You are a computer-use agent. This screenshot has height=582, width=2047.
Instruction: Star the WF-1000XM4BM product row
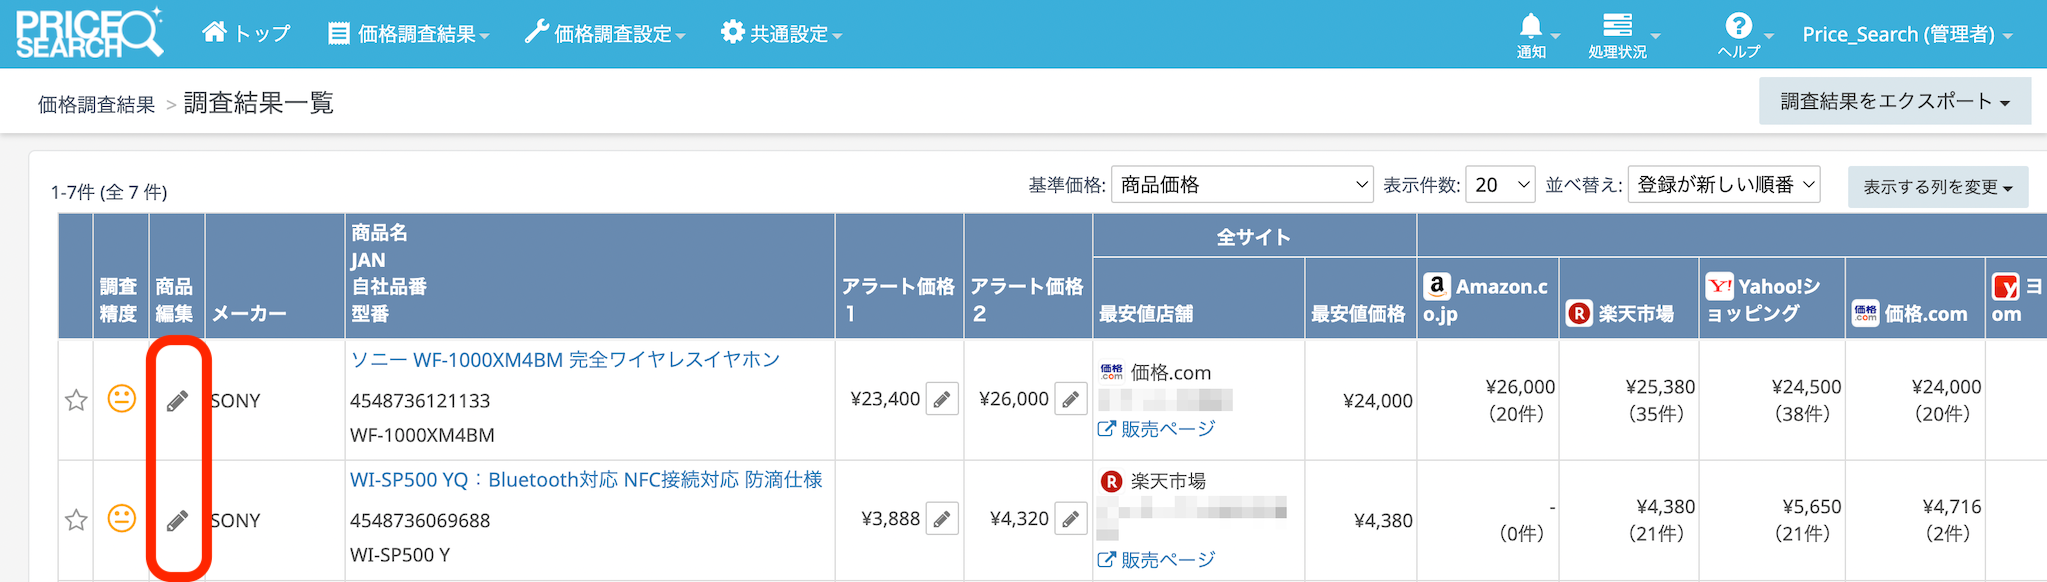tap(76, 401)
